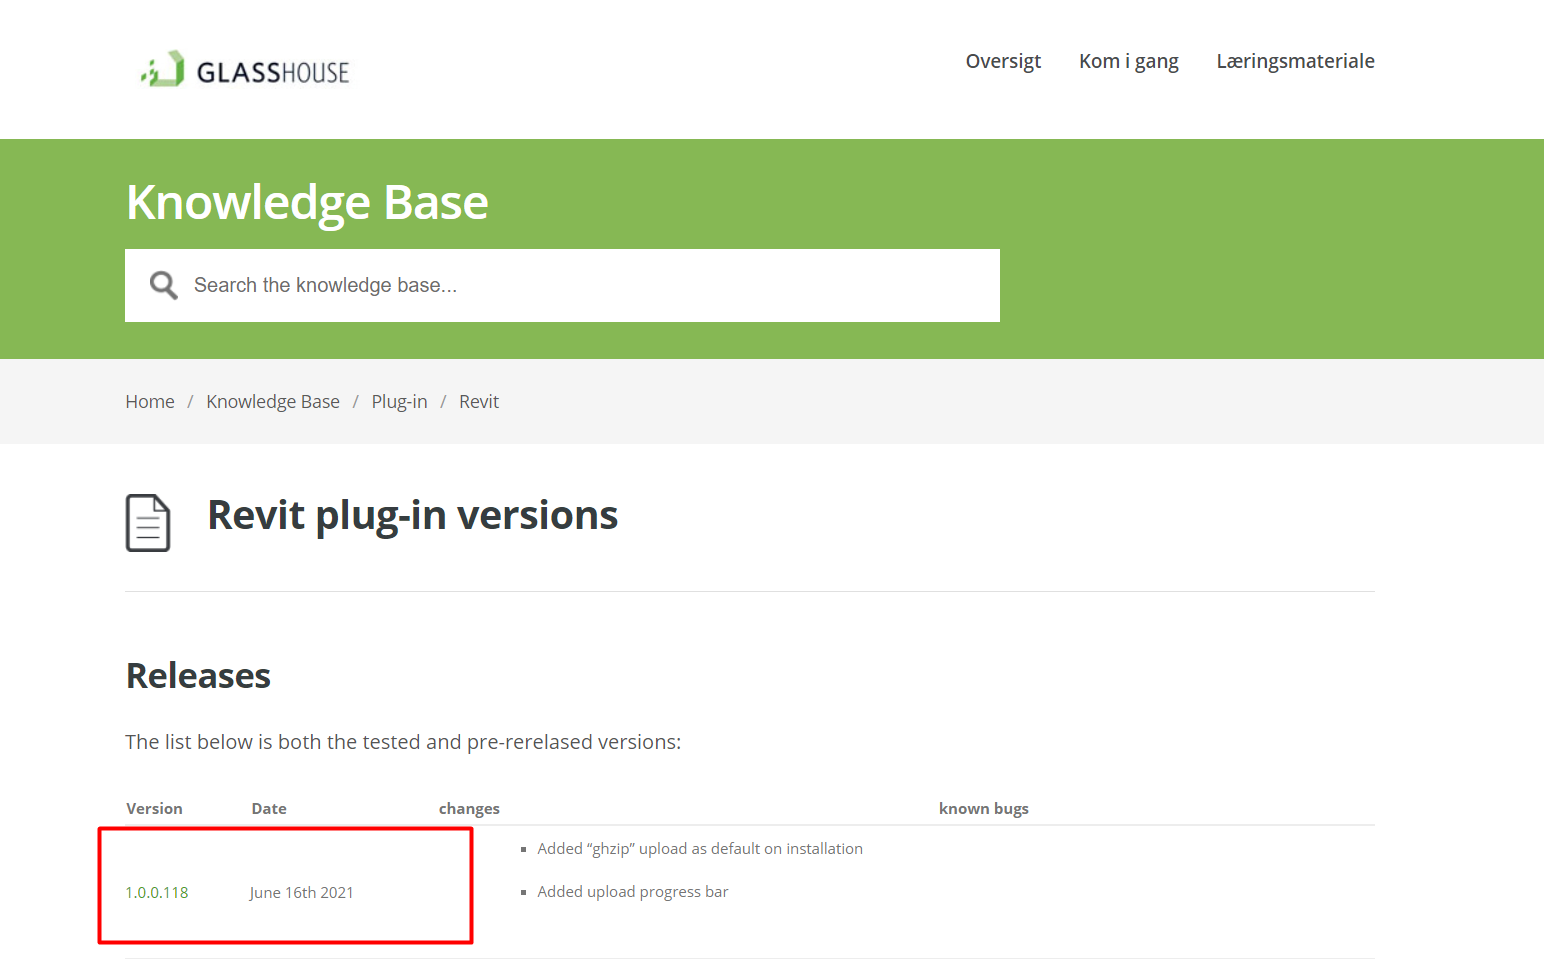The height and width of the screenshot is (966, 1544).
Task: Click the magnifying glass search icon
Action: pos(163,285)
